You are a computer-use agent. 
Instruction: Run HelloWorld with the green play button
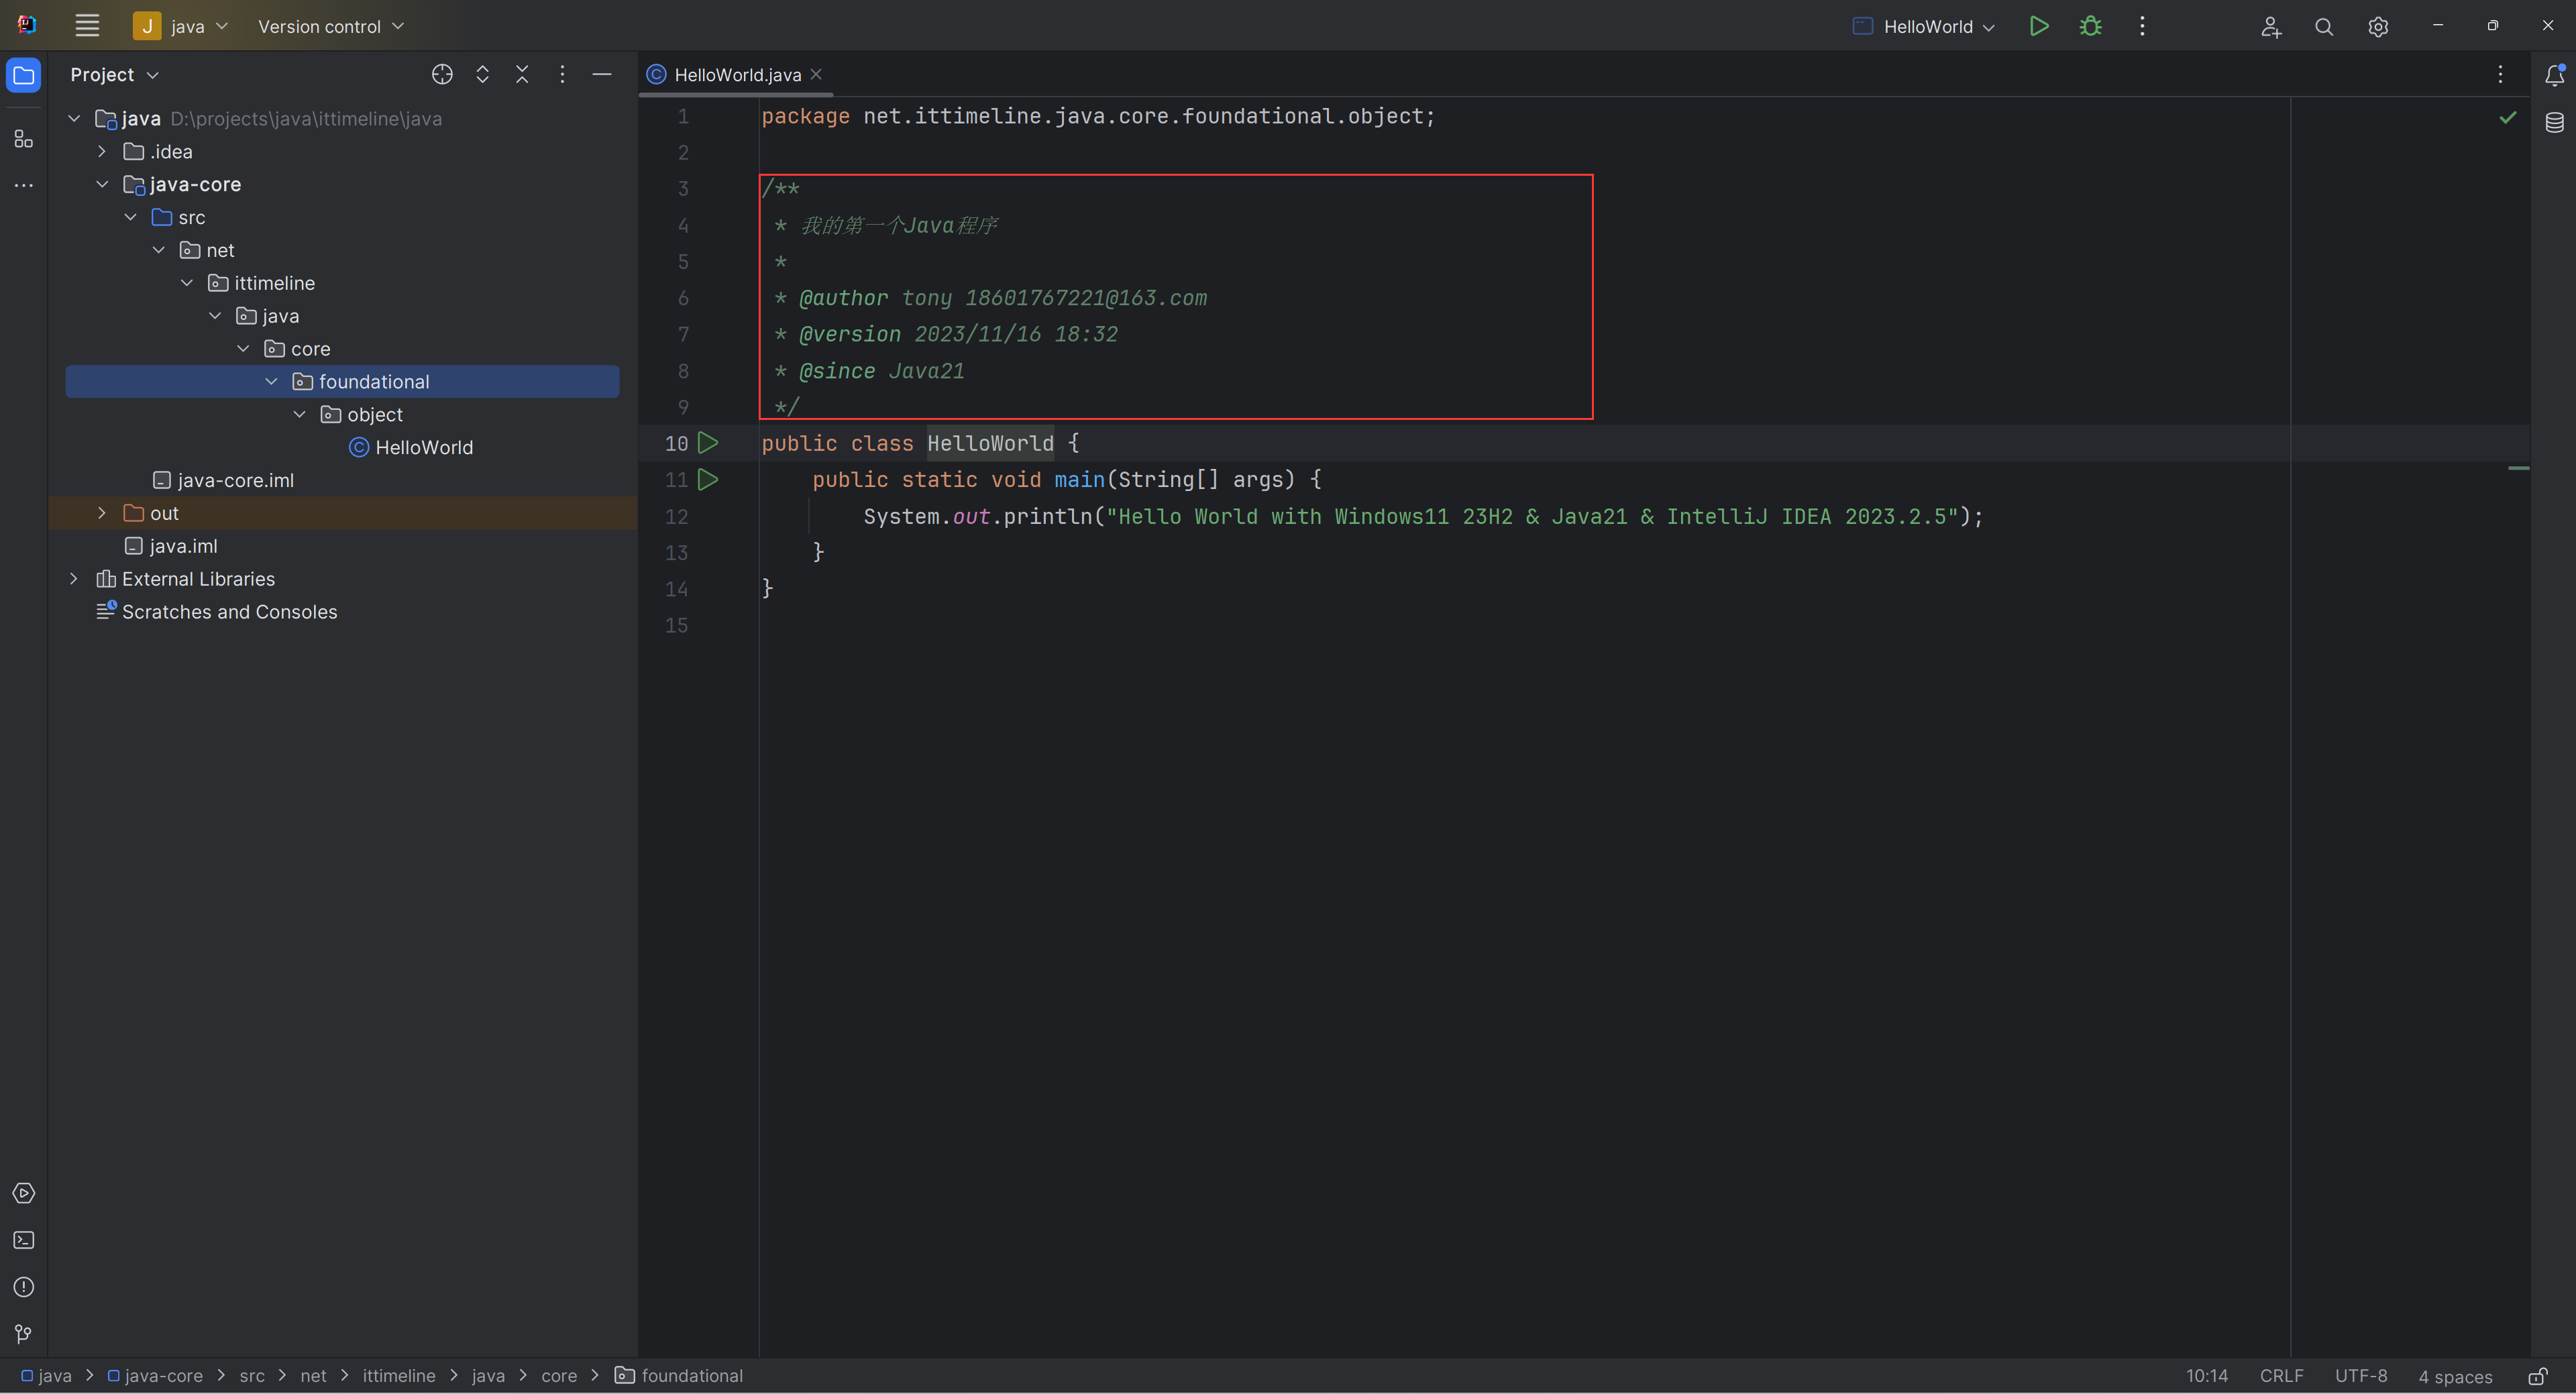click(2039, 26)
